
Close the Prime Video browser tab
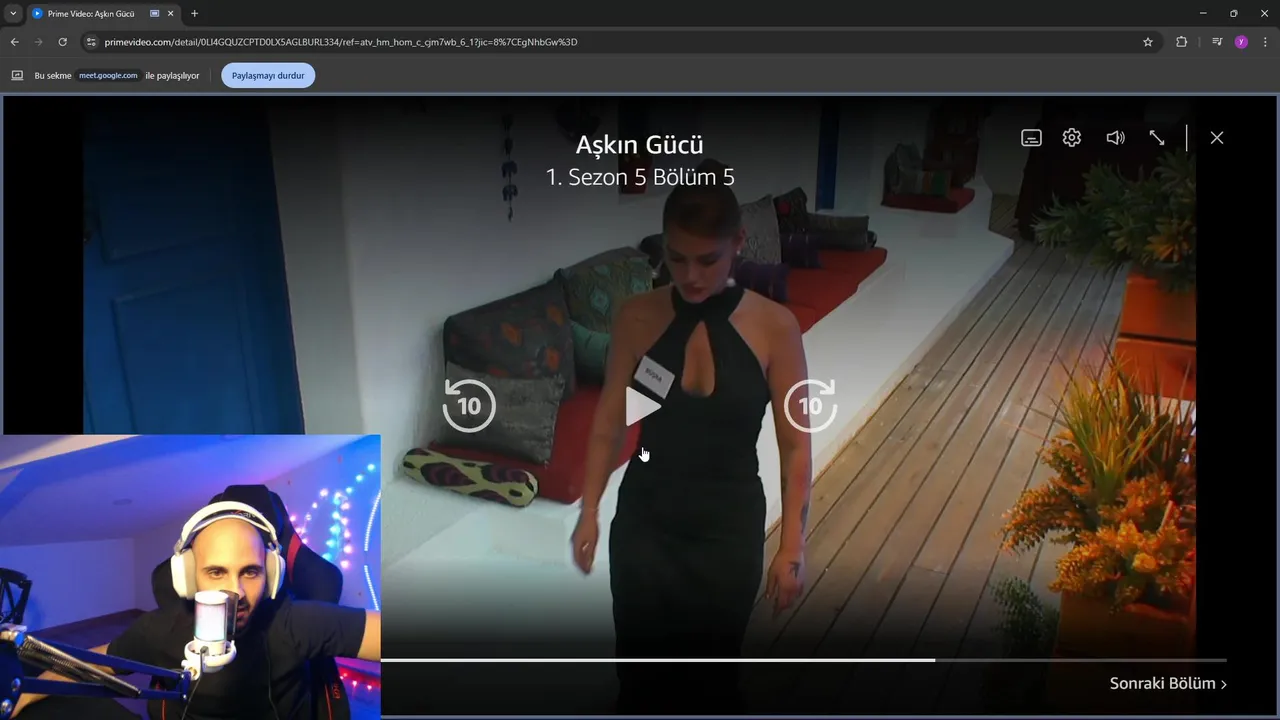[172, 14]
